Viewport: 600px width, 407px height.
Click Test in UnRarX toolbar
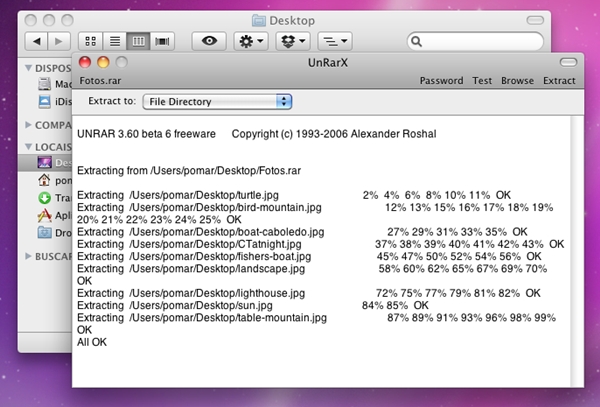click(482, 81)
